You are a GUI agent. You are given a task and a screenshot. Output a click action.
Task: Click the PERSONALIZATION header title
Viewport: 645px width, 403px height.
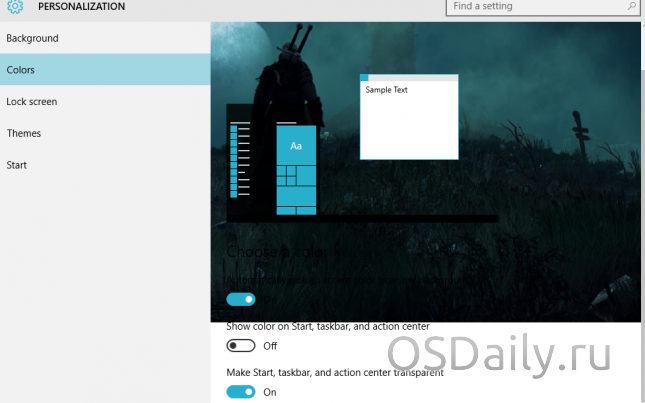pos(82,7)
